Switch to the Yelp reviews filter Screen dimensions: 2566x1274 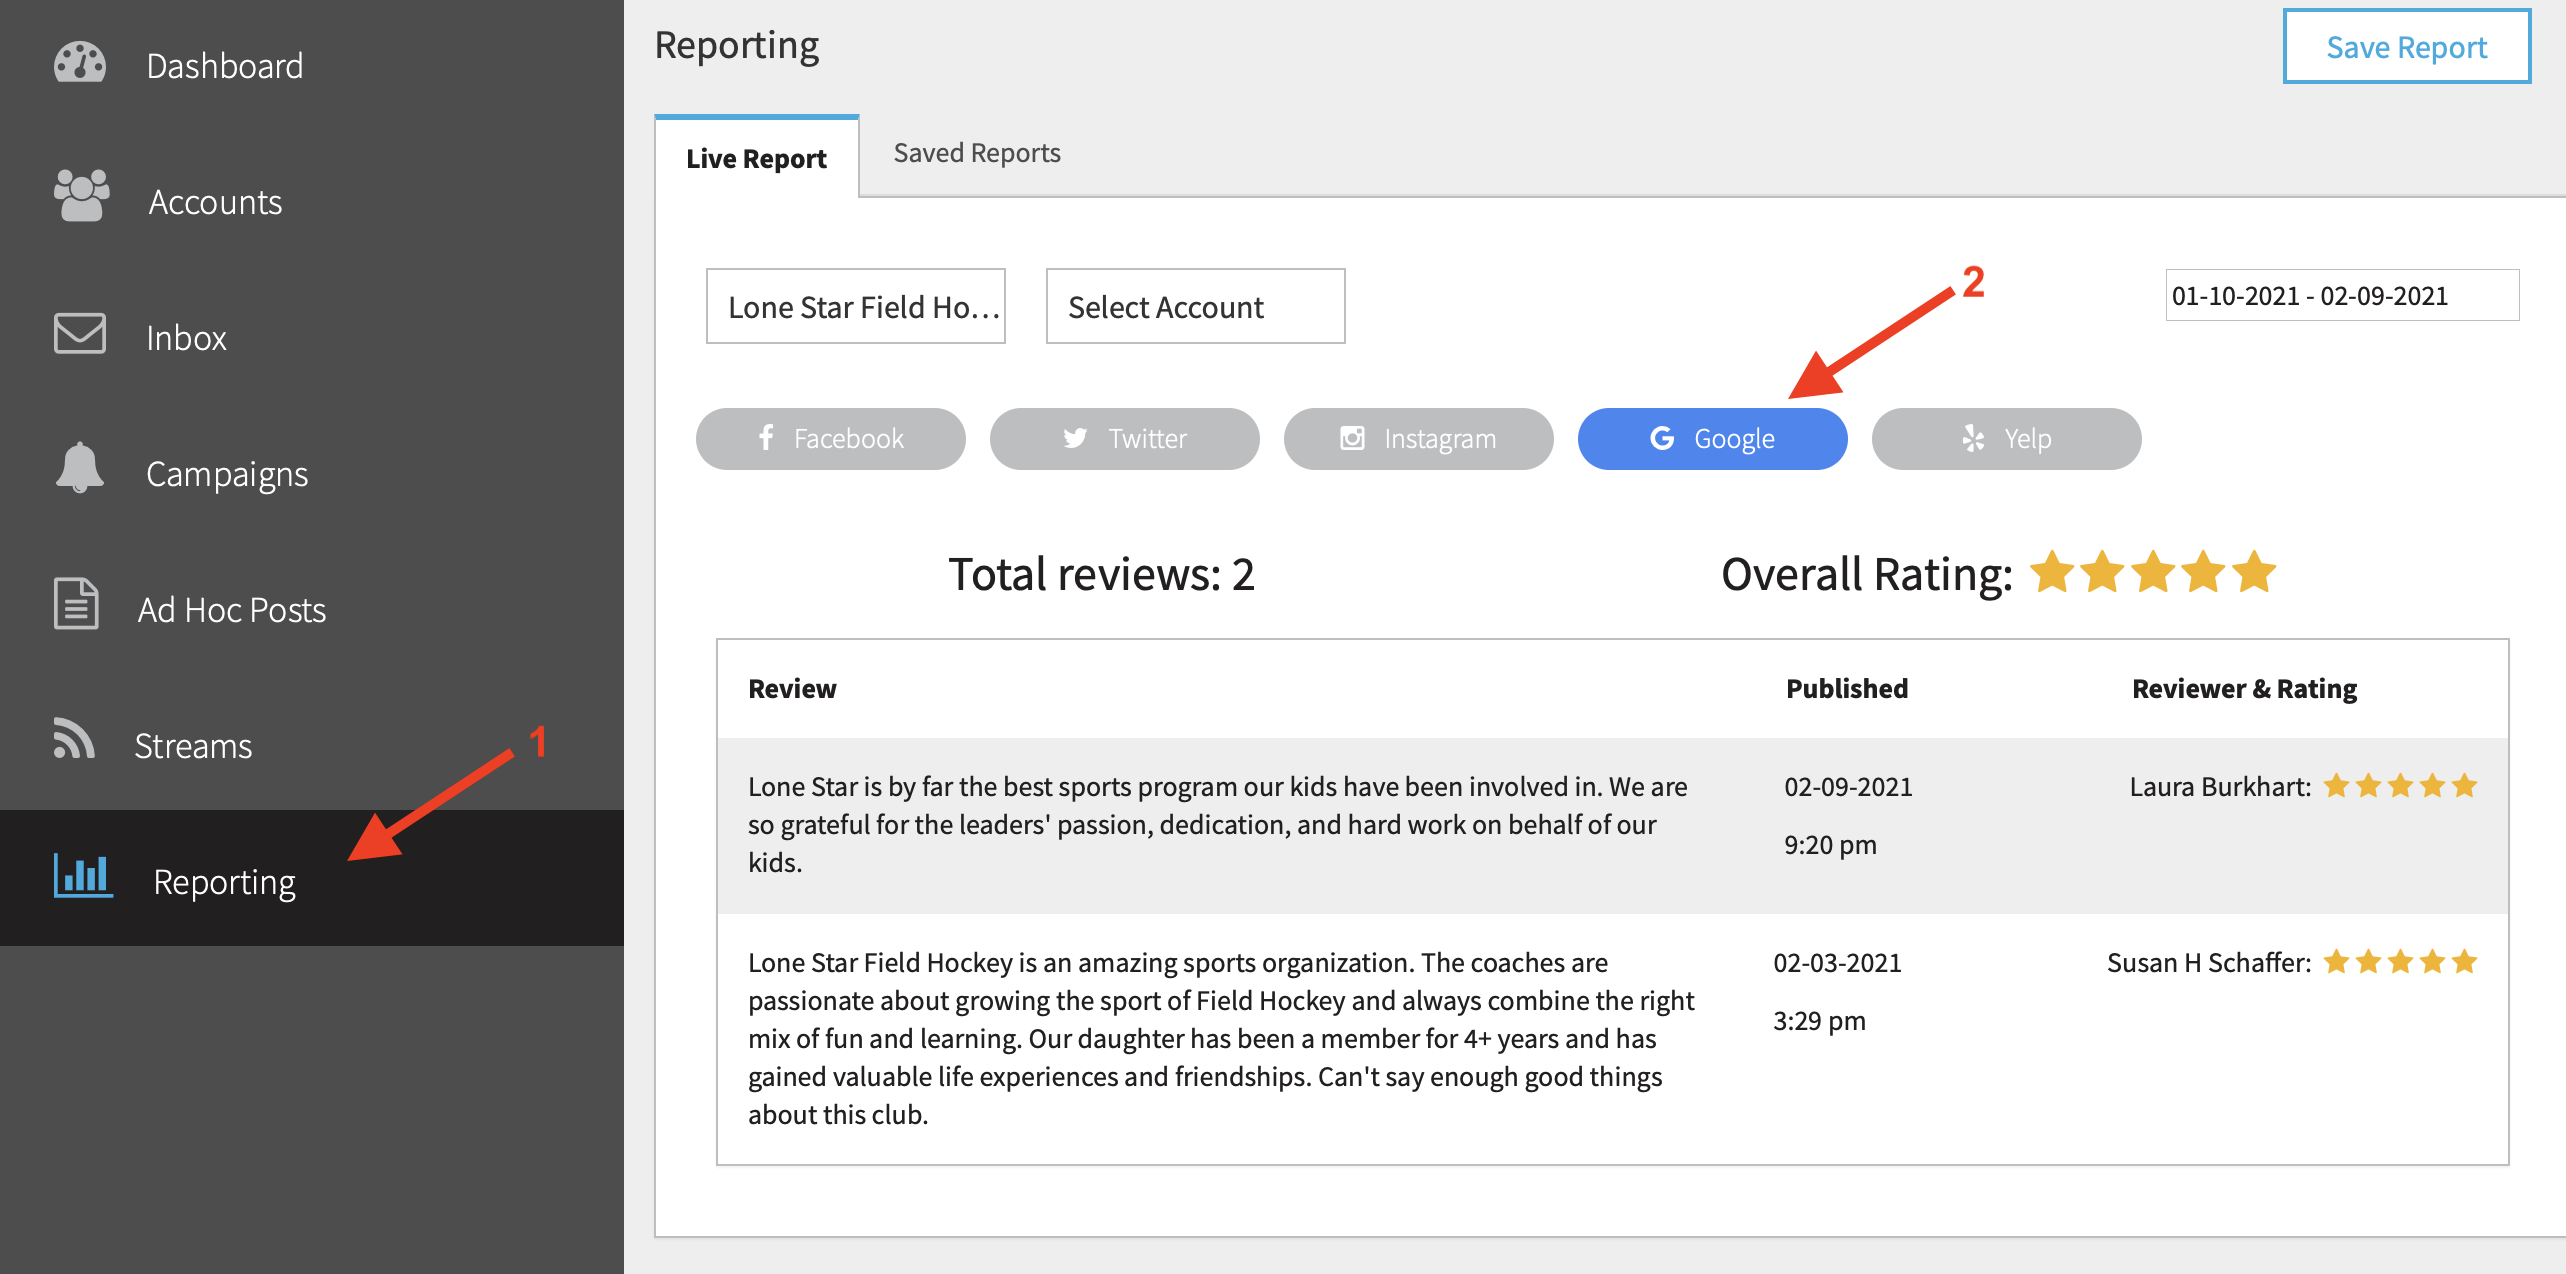[x=2006, y=439]
